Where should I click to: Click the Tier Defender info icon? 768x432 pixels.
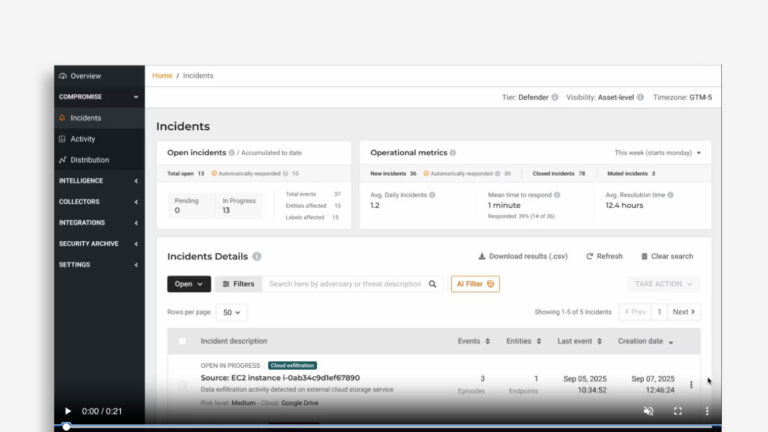556,98
